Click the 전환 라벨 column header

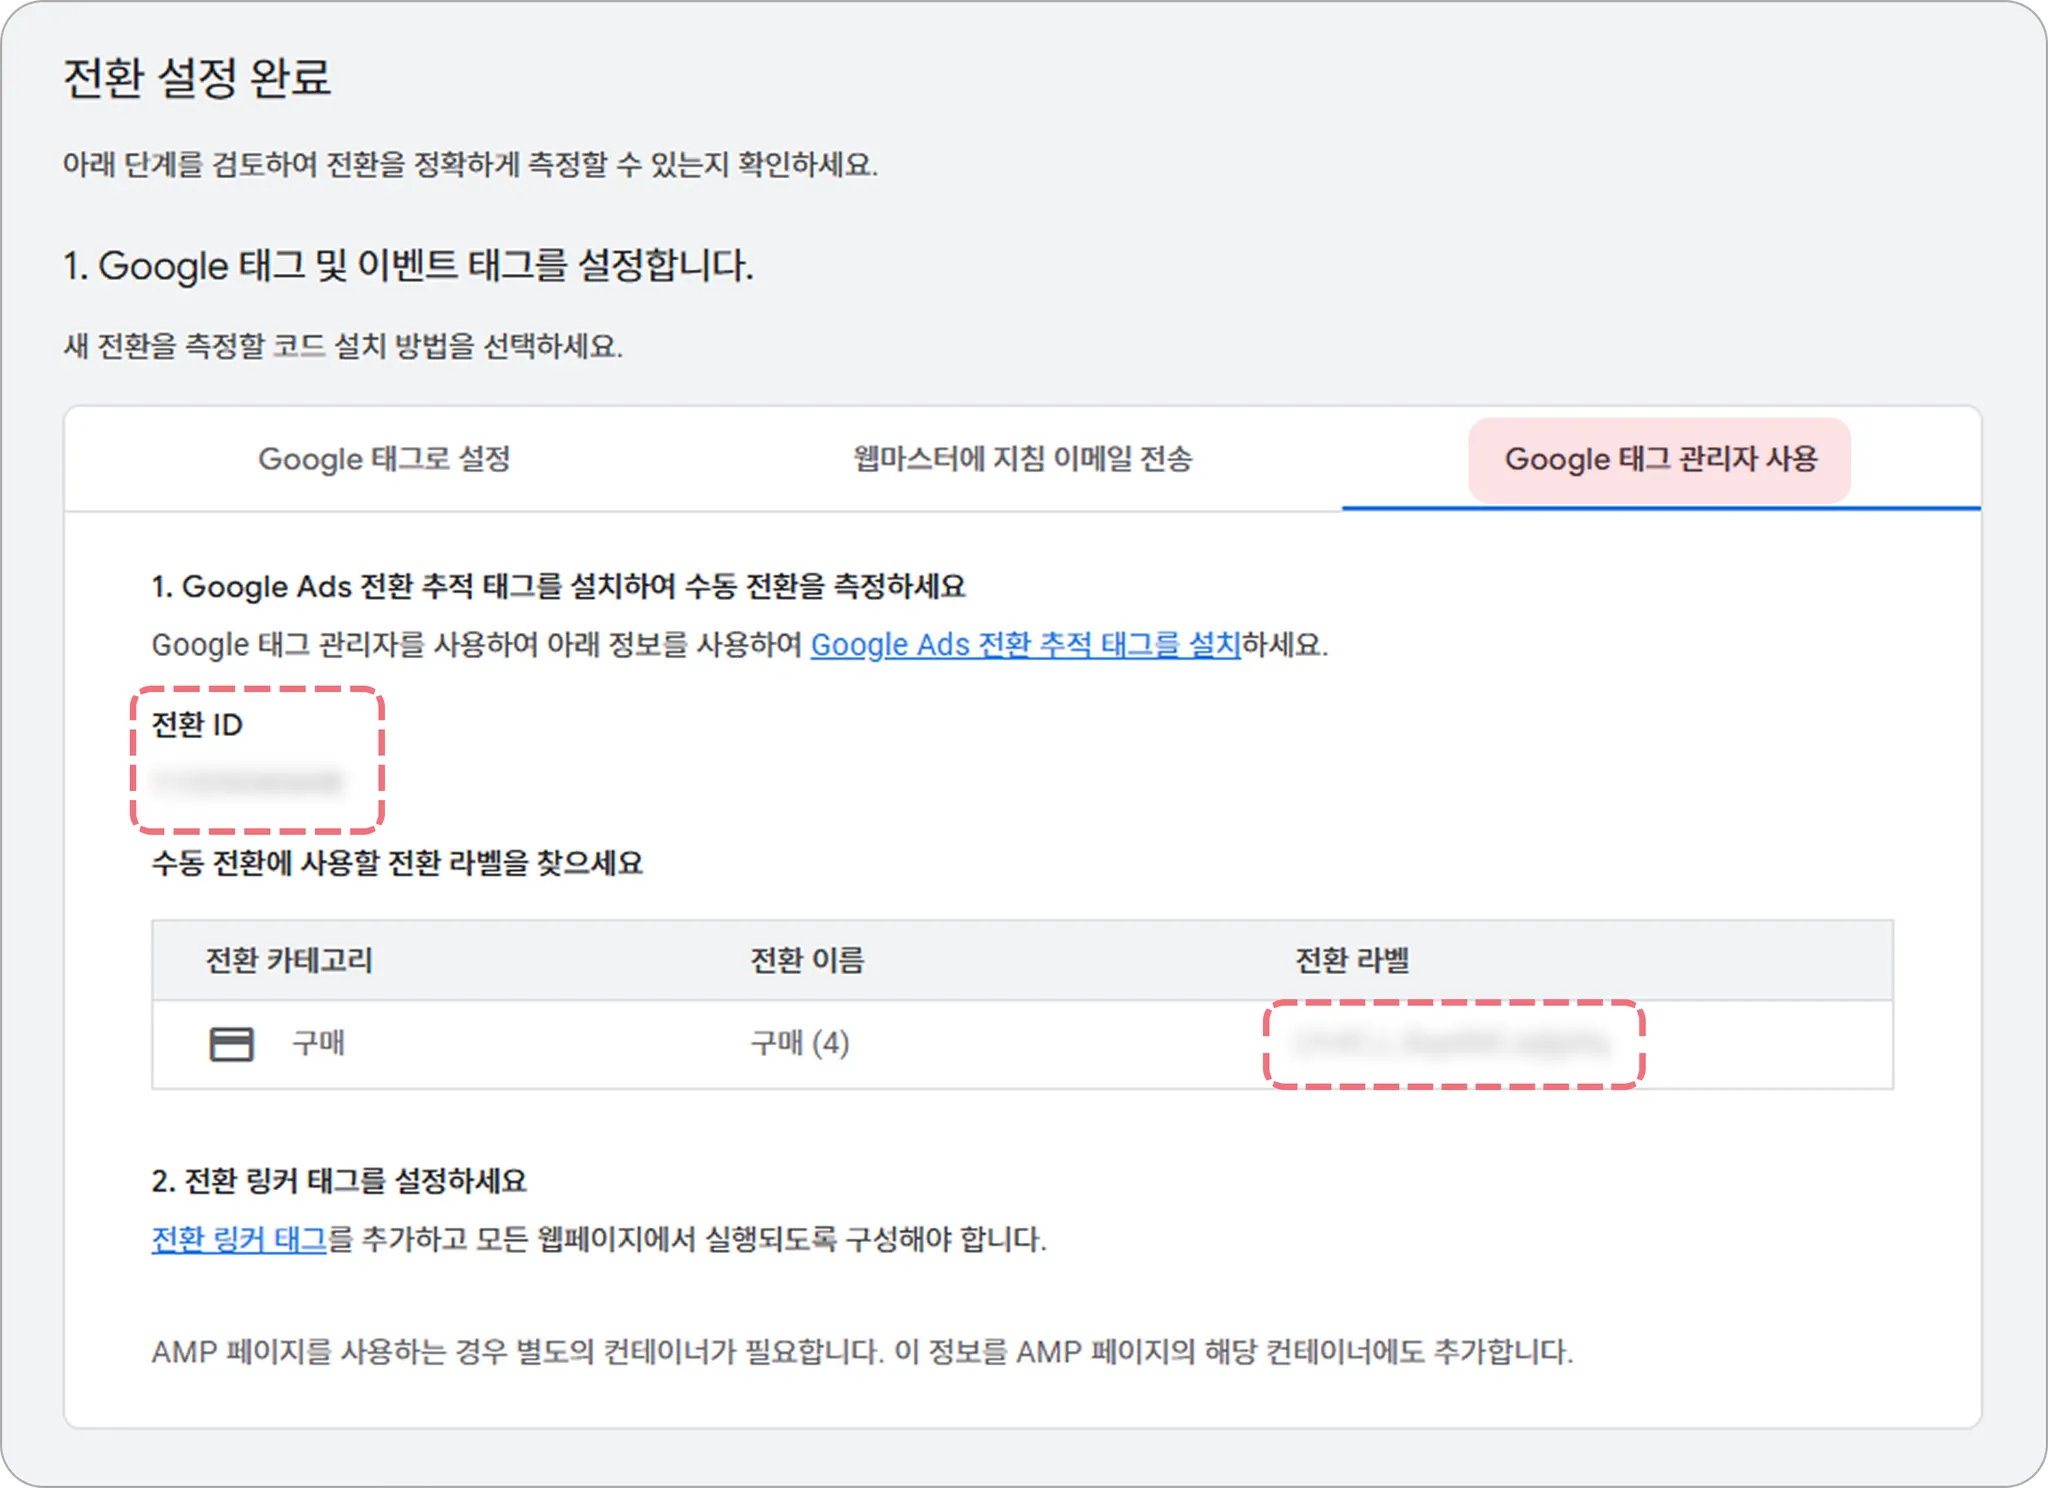1352,960
